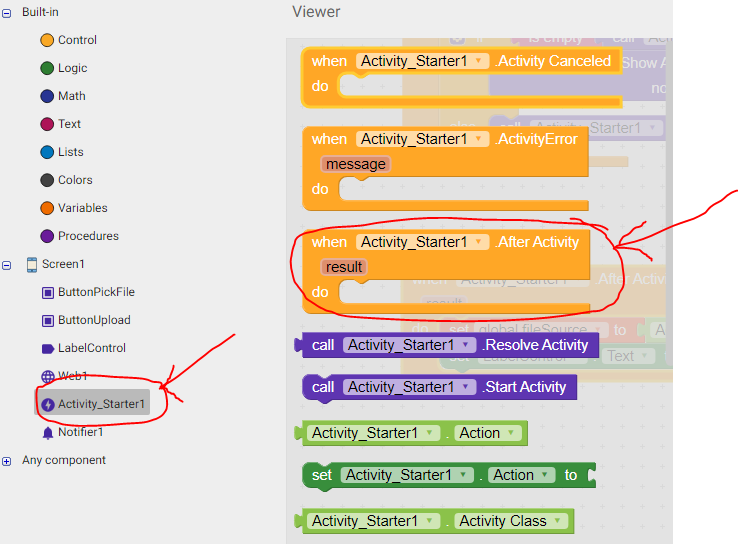
Task: Open the Math blocks category
Action: coord(63,96)
